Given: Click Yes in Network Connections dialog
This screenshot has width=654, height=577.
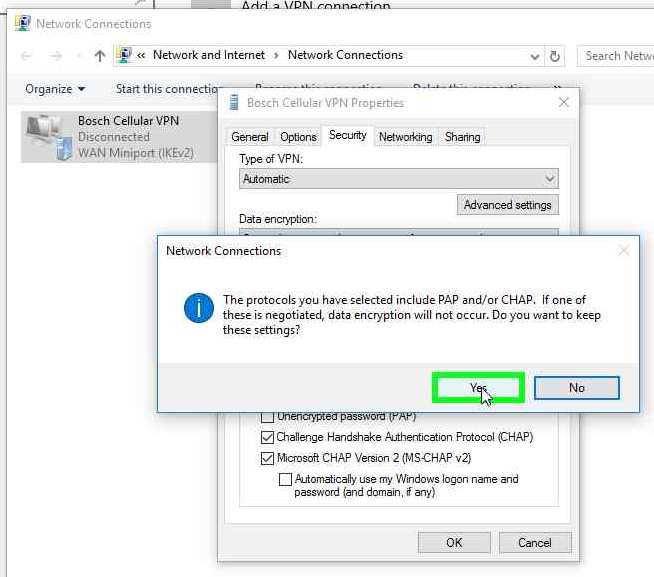Looking at the screenshot, I should (478, 388).
